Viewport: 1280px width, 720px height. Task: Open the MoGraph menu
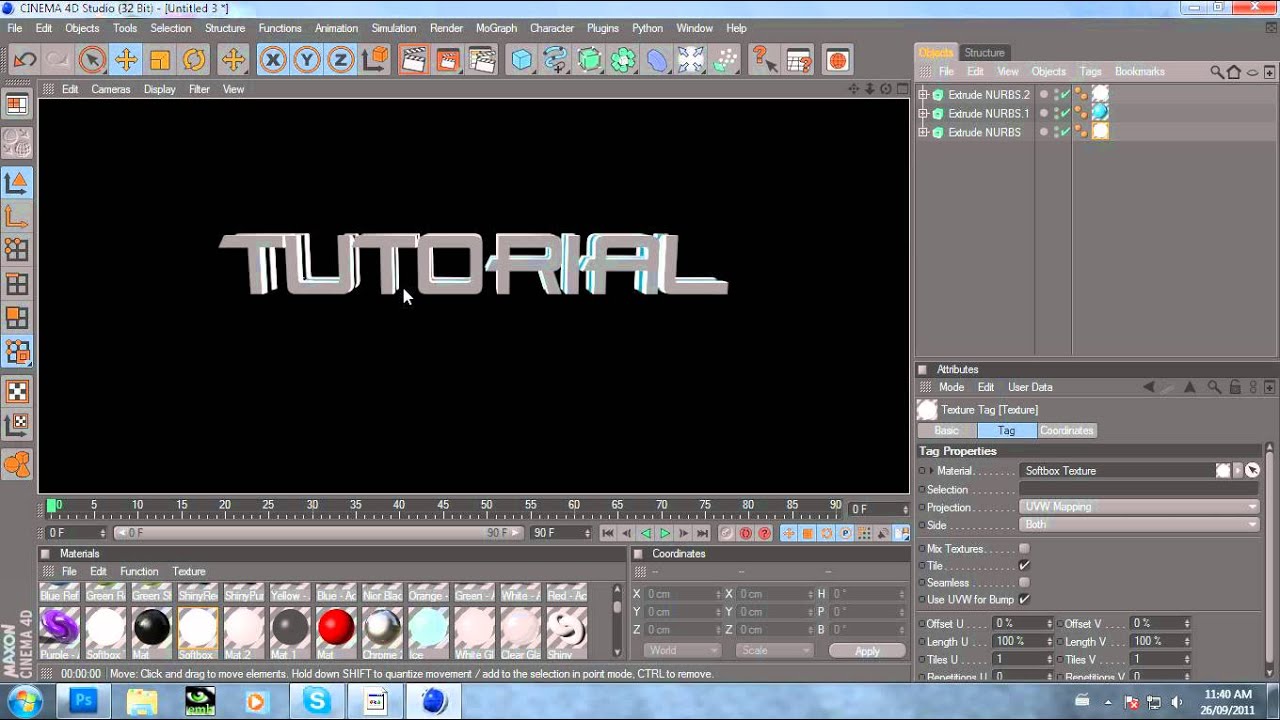click(496, 28)
